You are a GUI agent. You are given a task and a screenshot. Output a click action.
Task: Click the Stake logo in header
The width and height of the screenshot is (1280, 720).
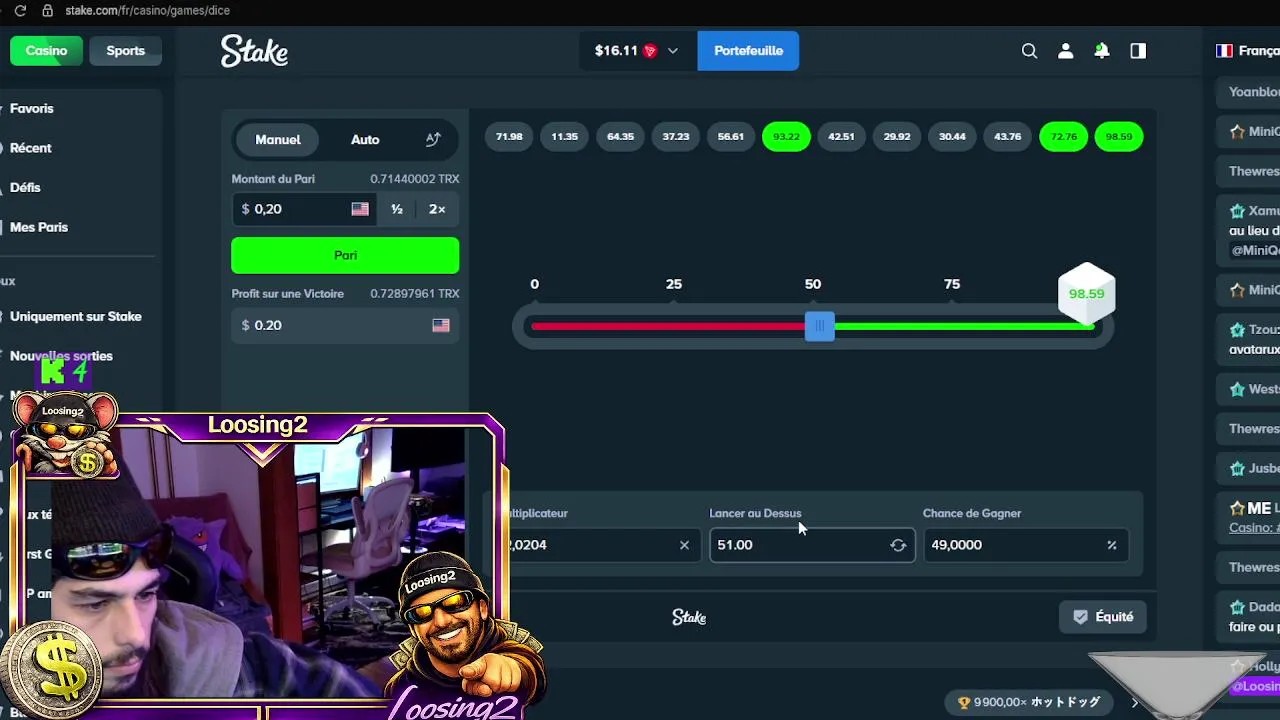254,51
